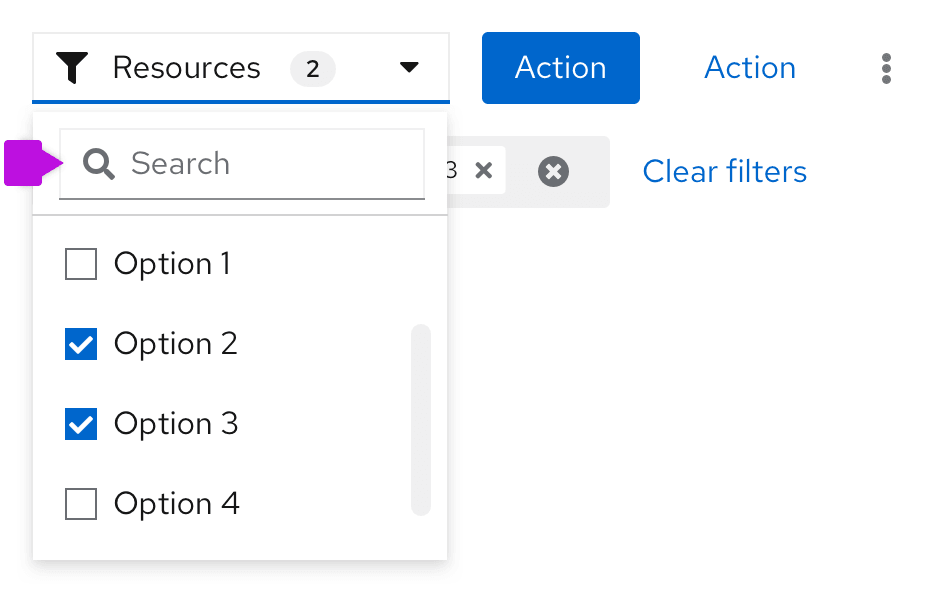Image resolution: width=950 pixels, height=610 pixels.
Task: Click the options list scrollbar
Action: click(x=421, y=420)
